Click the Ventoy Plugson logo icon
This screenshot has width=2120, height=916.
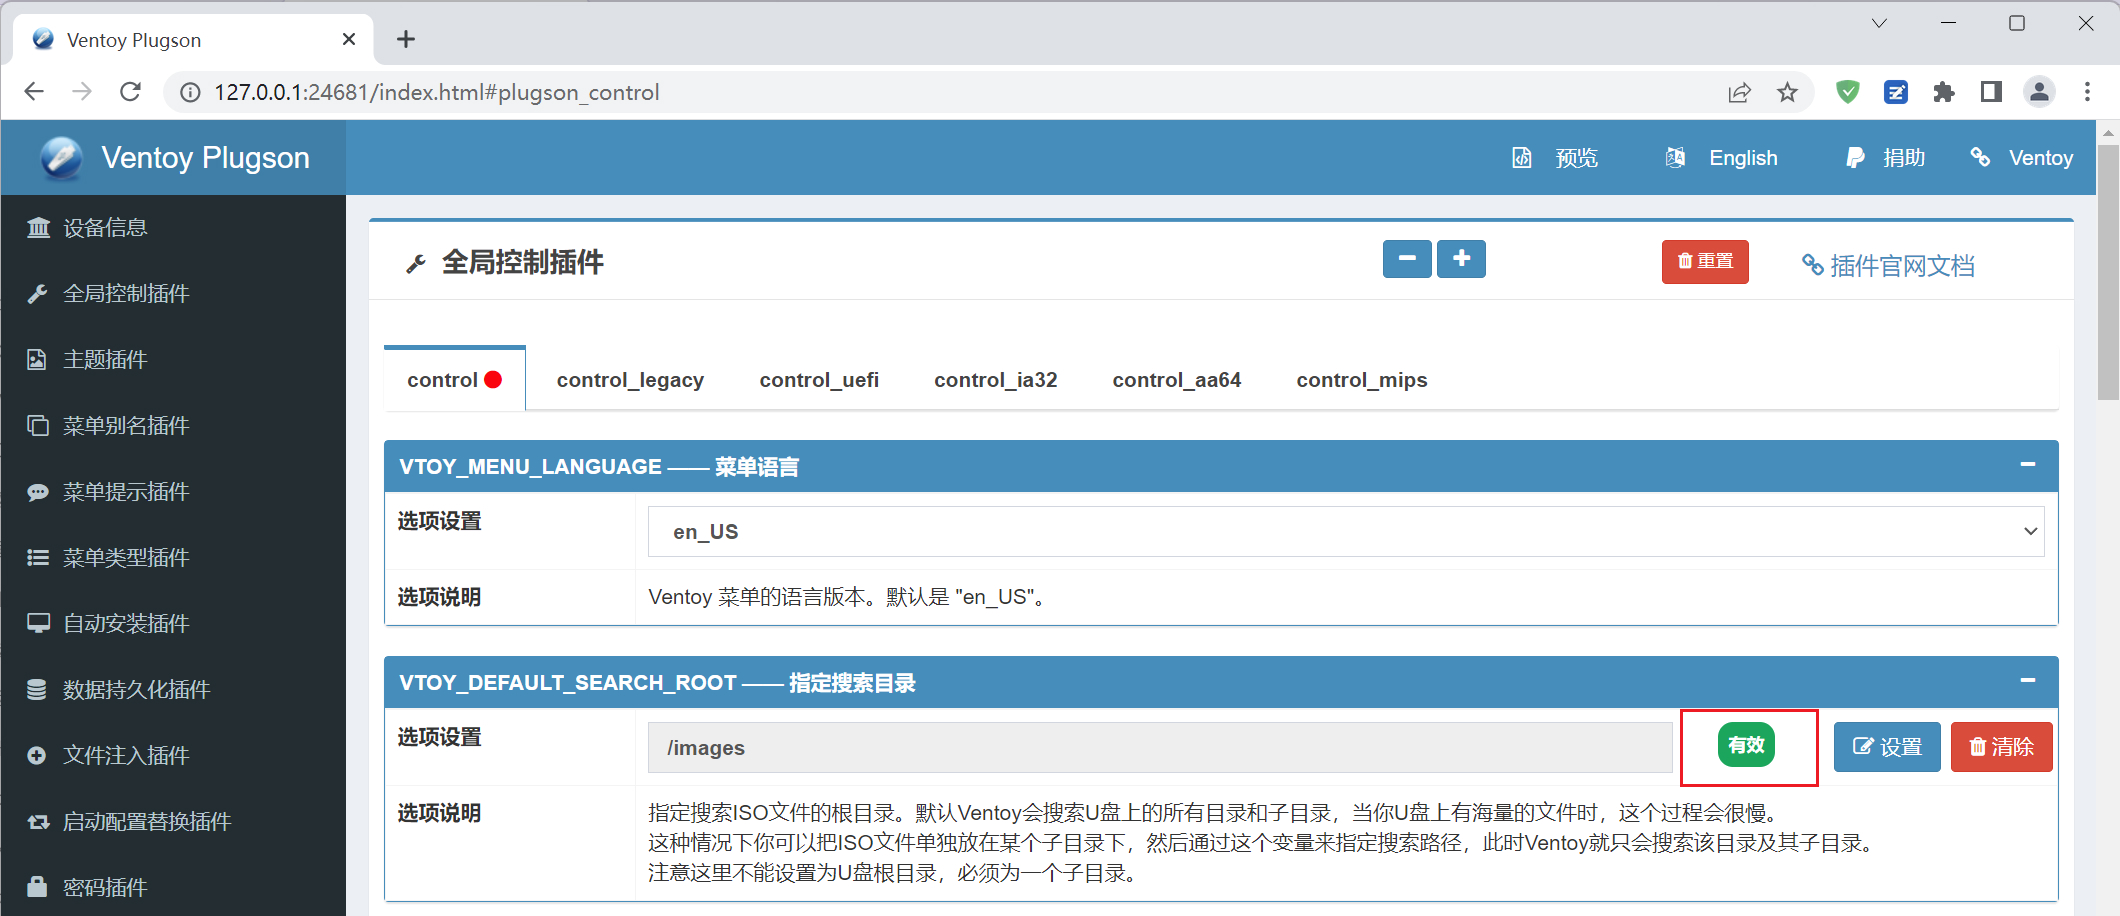[61, 158]
